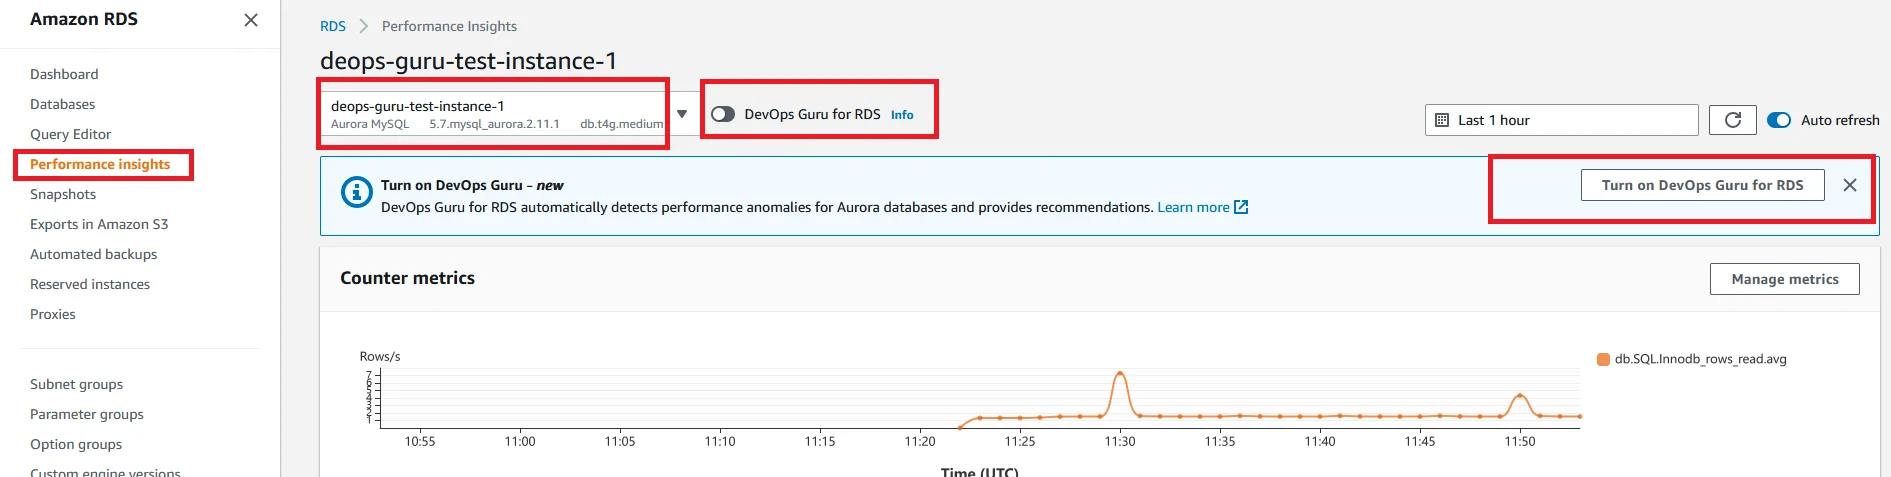Click the calendar icon in time range

[1442, 120]
